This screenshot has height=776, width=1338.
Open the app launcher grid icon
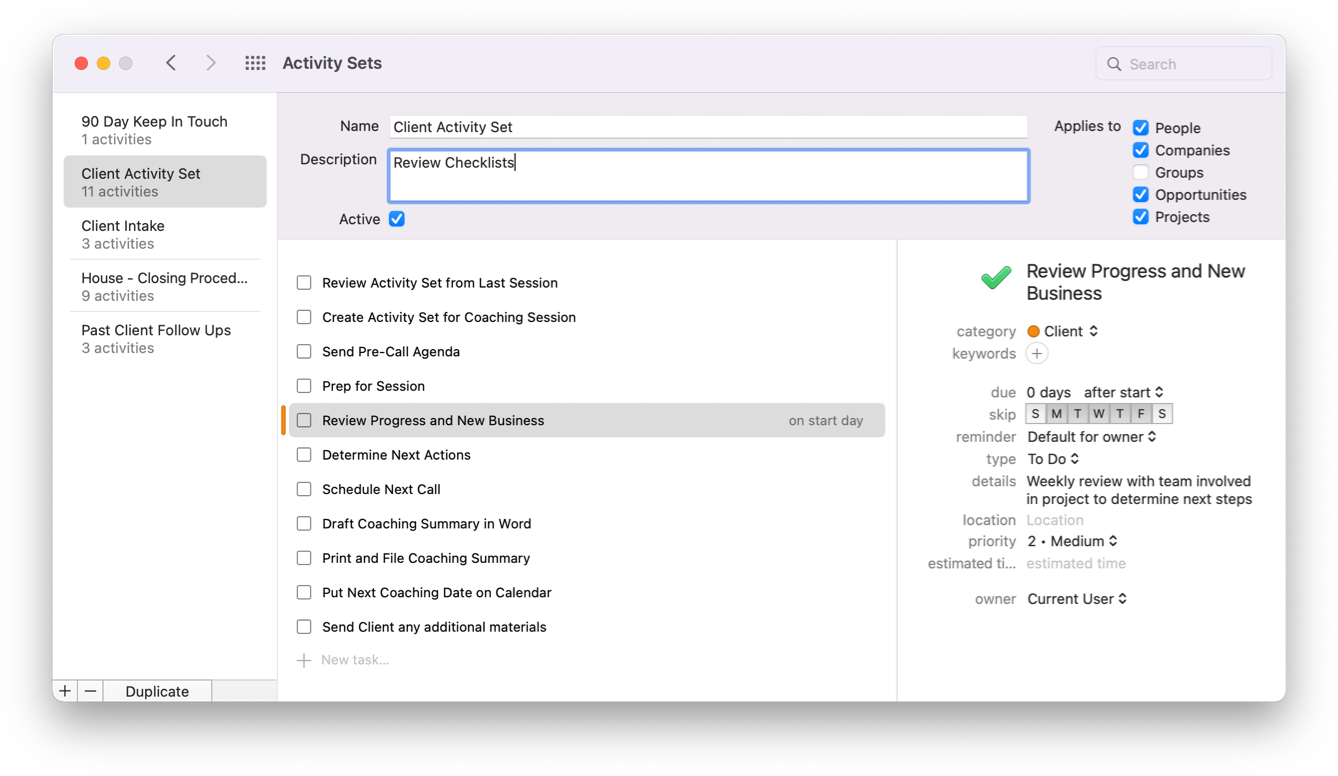[255, 62]
